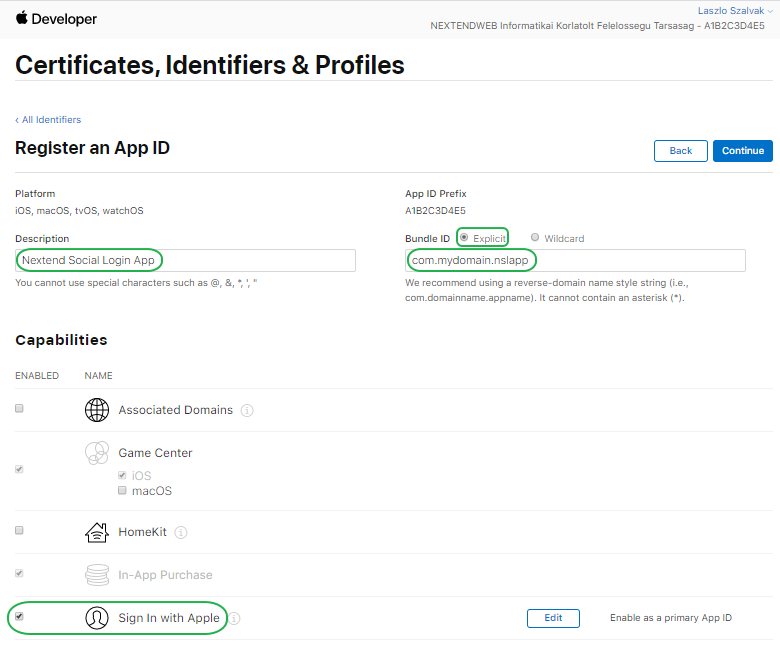Click the Sign In with Apple person icon
780x650 pixels.
(x=97, y=618)
